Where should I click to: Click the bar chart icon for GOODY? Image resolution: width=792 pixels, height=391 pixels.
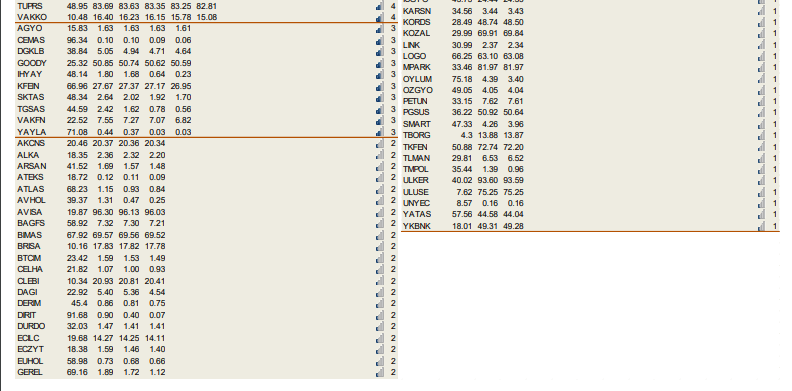click(380, 63)
